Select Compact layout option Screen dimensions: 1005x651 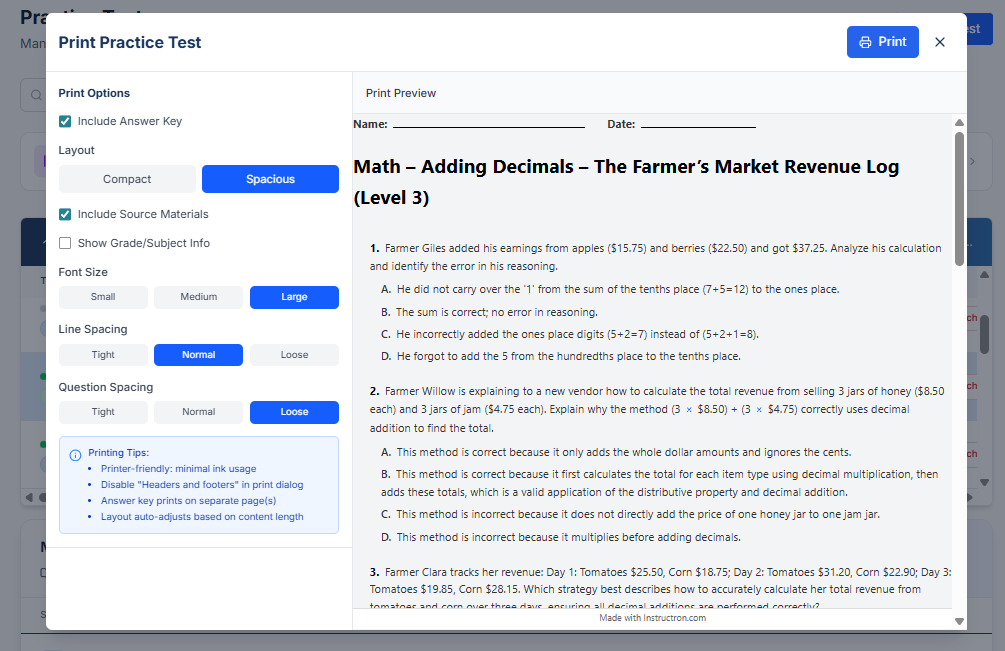coord(127,179)
